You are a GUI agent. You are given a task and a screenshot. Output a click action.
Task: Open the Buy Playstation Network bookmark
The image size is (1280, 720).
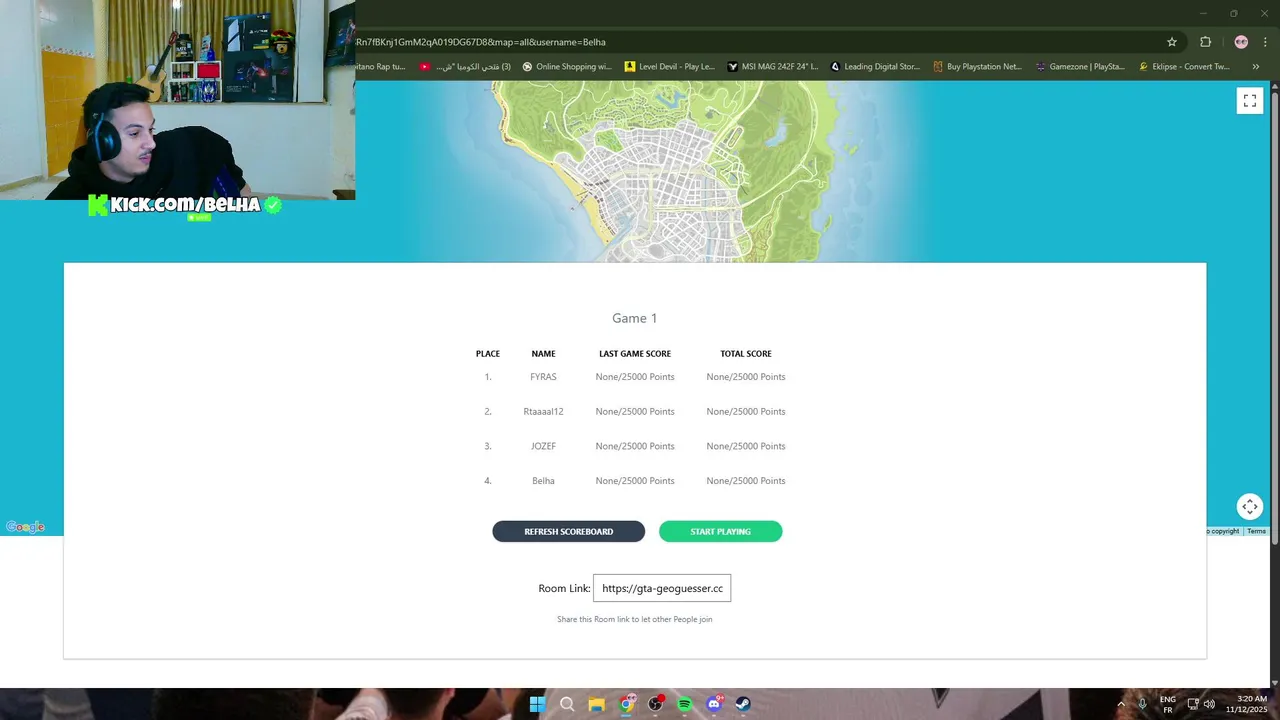pyautogui.click(x=977, y=67)
